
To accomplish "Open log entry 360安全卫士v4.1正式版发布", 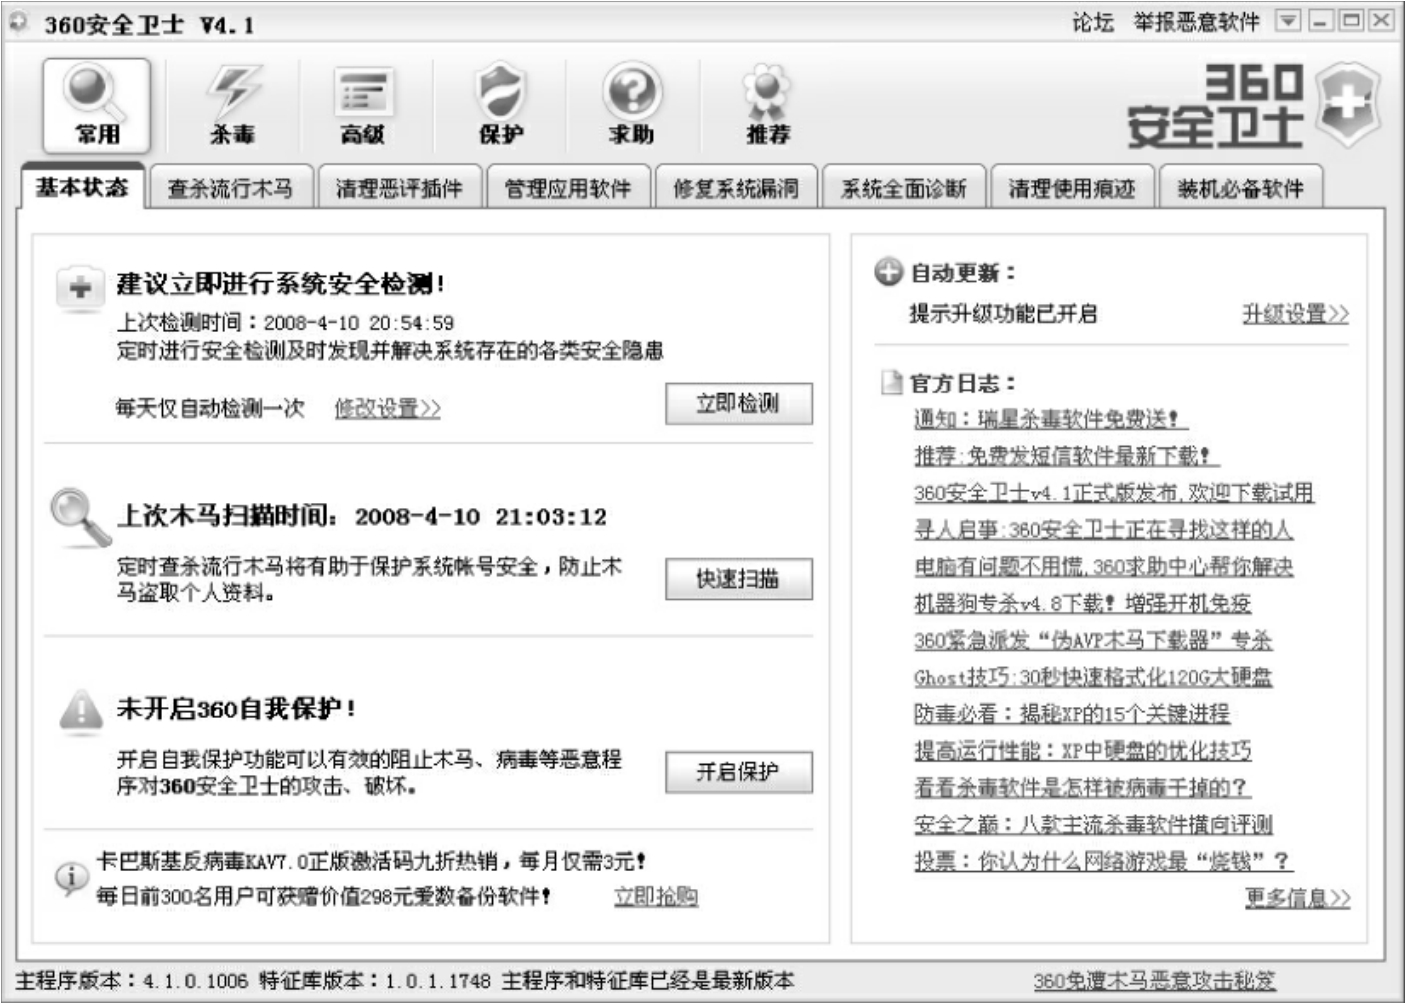I will tap(1113, 493).
